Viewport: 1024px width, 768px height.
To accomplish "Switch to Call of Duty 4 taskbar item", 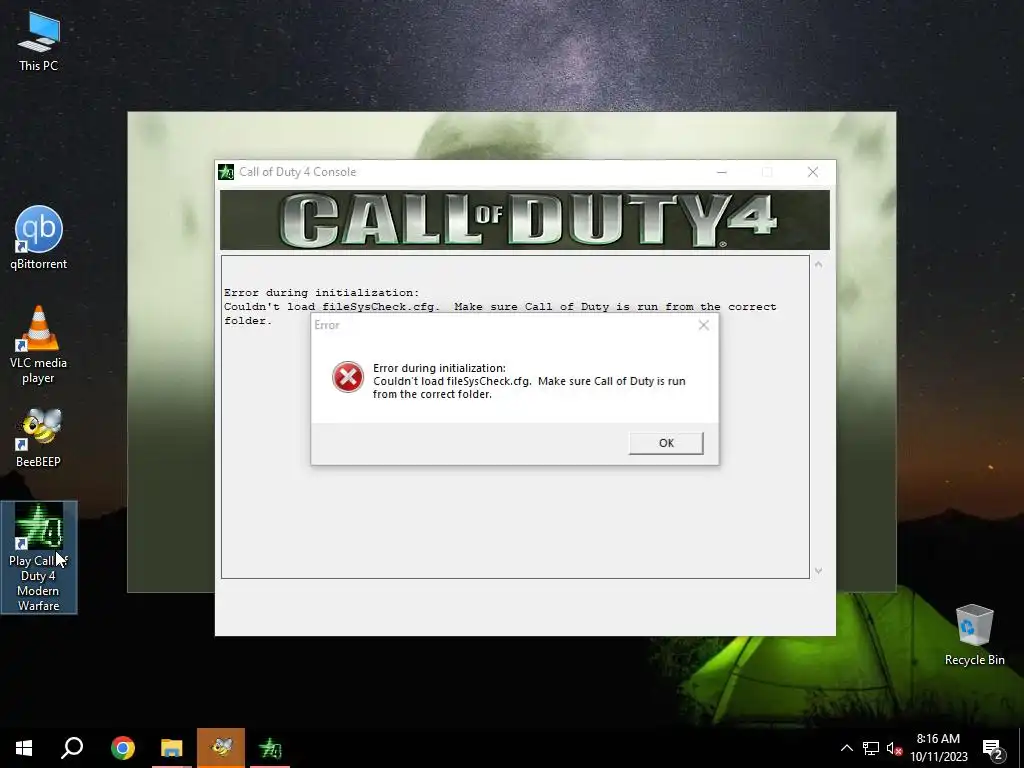I will point(270,748).
